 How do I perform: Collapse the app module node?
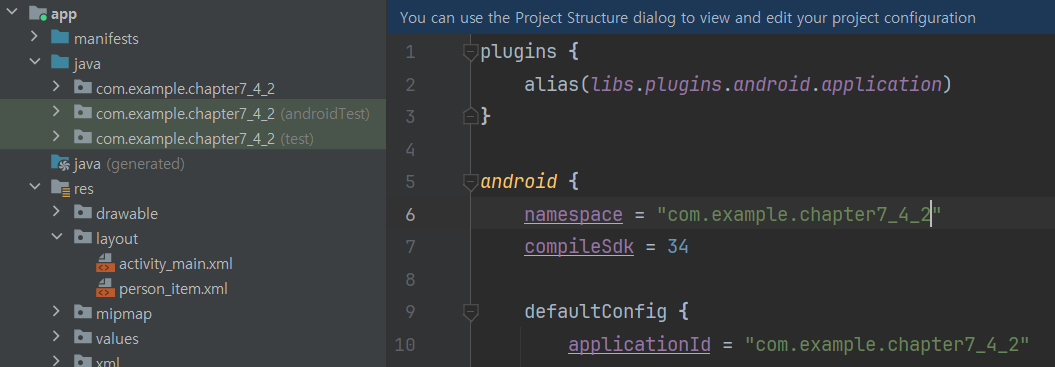pyautogui.click(x=11, y=13)
